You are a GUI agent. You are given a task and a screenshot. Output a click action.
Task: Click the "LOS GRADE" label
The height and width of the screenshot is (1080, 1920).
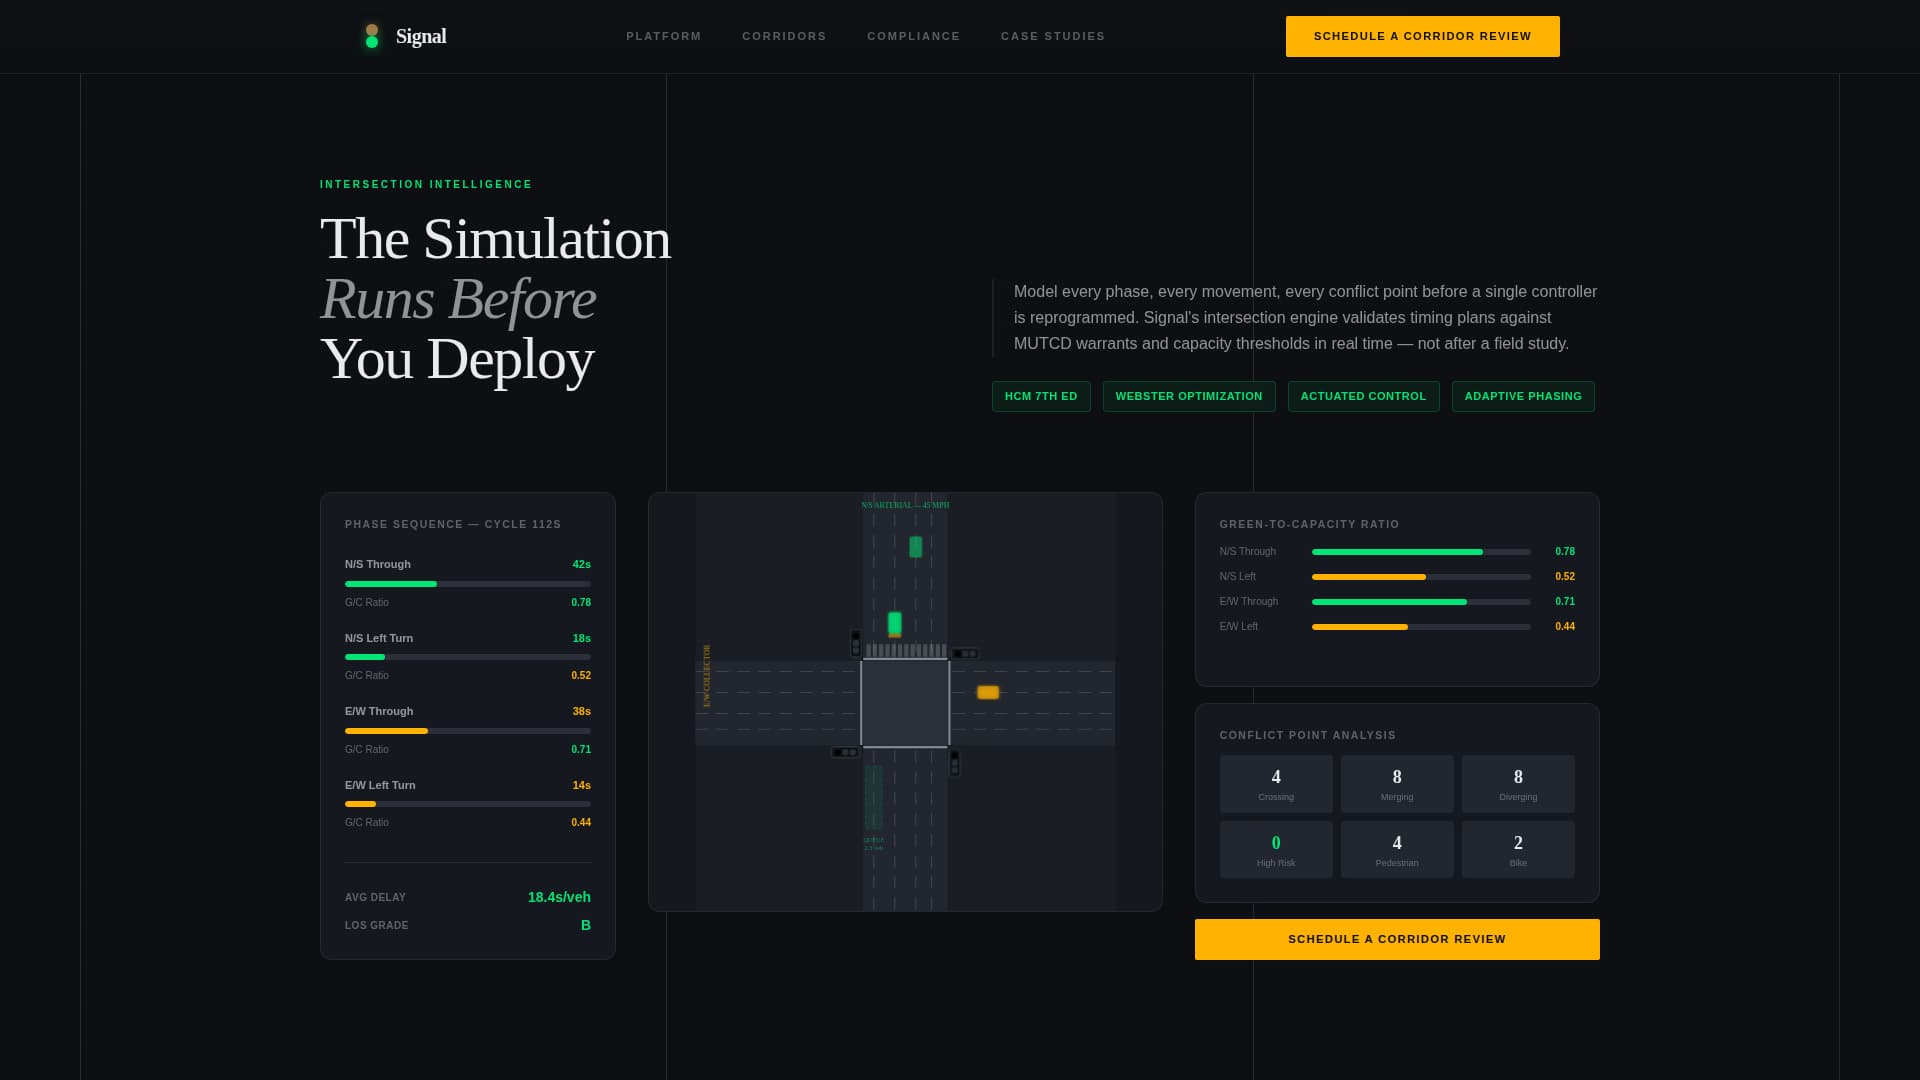point(377,925)
